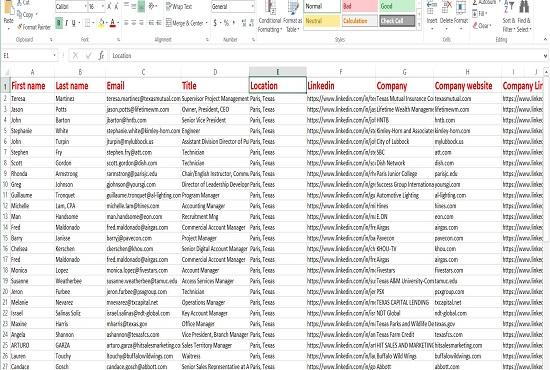Open the Calibri font name dropdown
Image resolution: width=550 pixels, height=370 pixels.
(86, 6)
